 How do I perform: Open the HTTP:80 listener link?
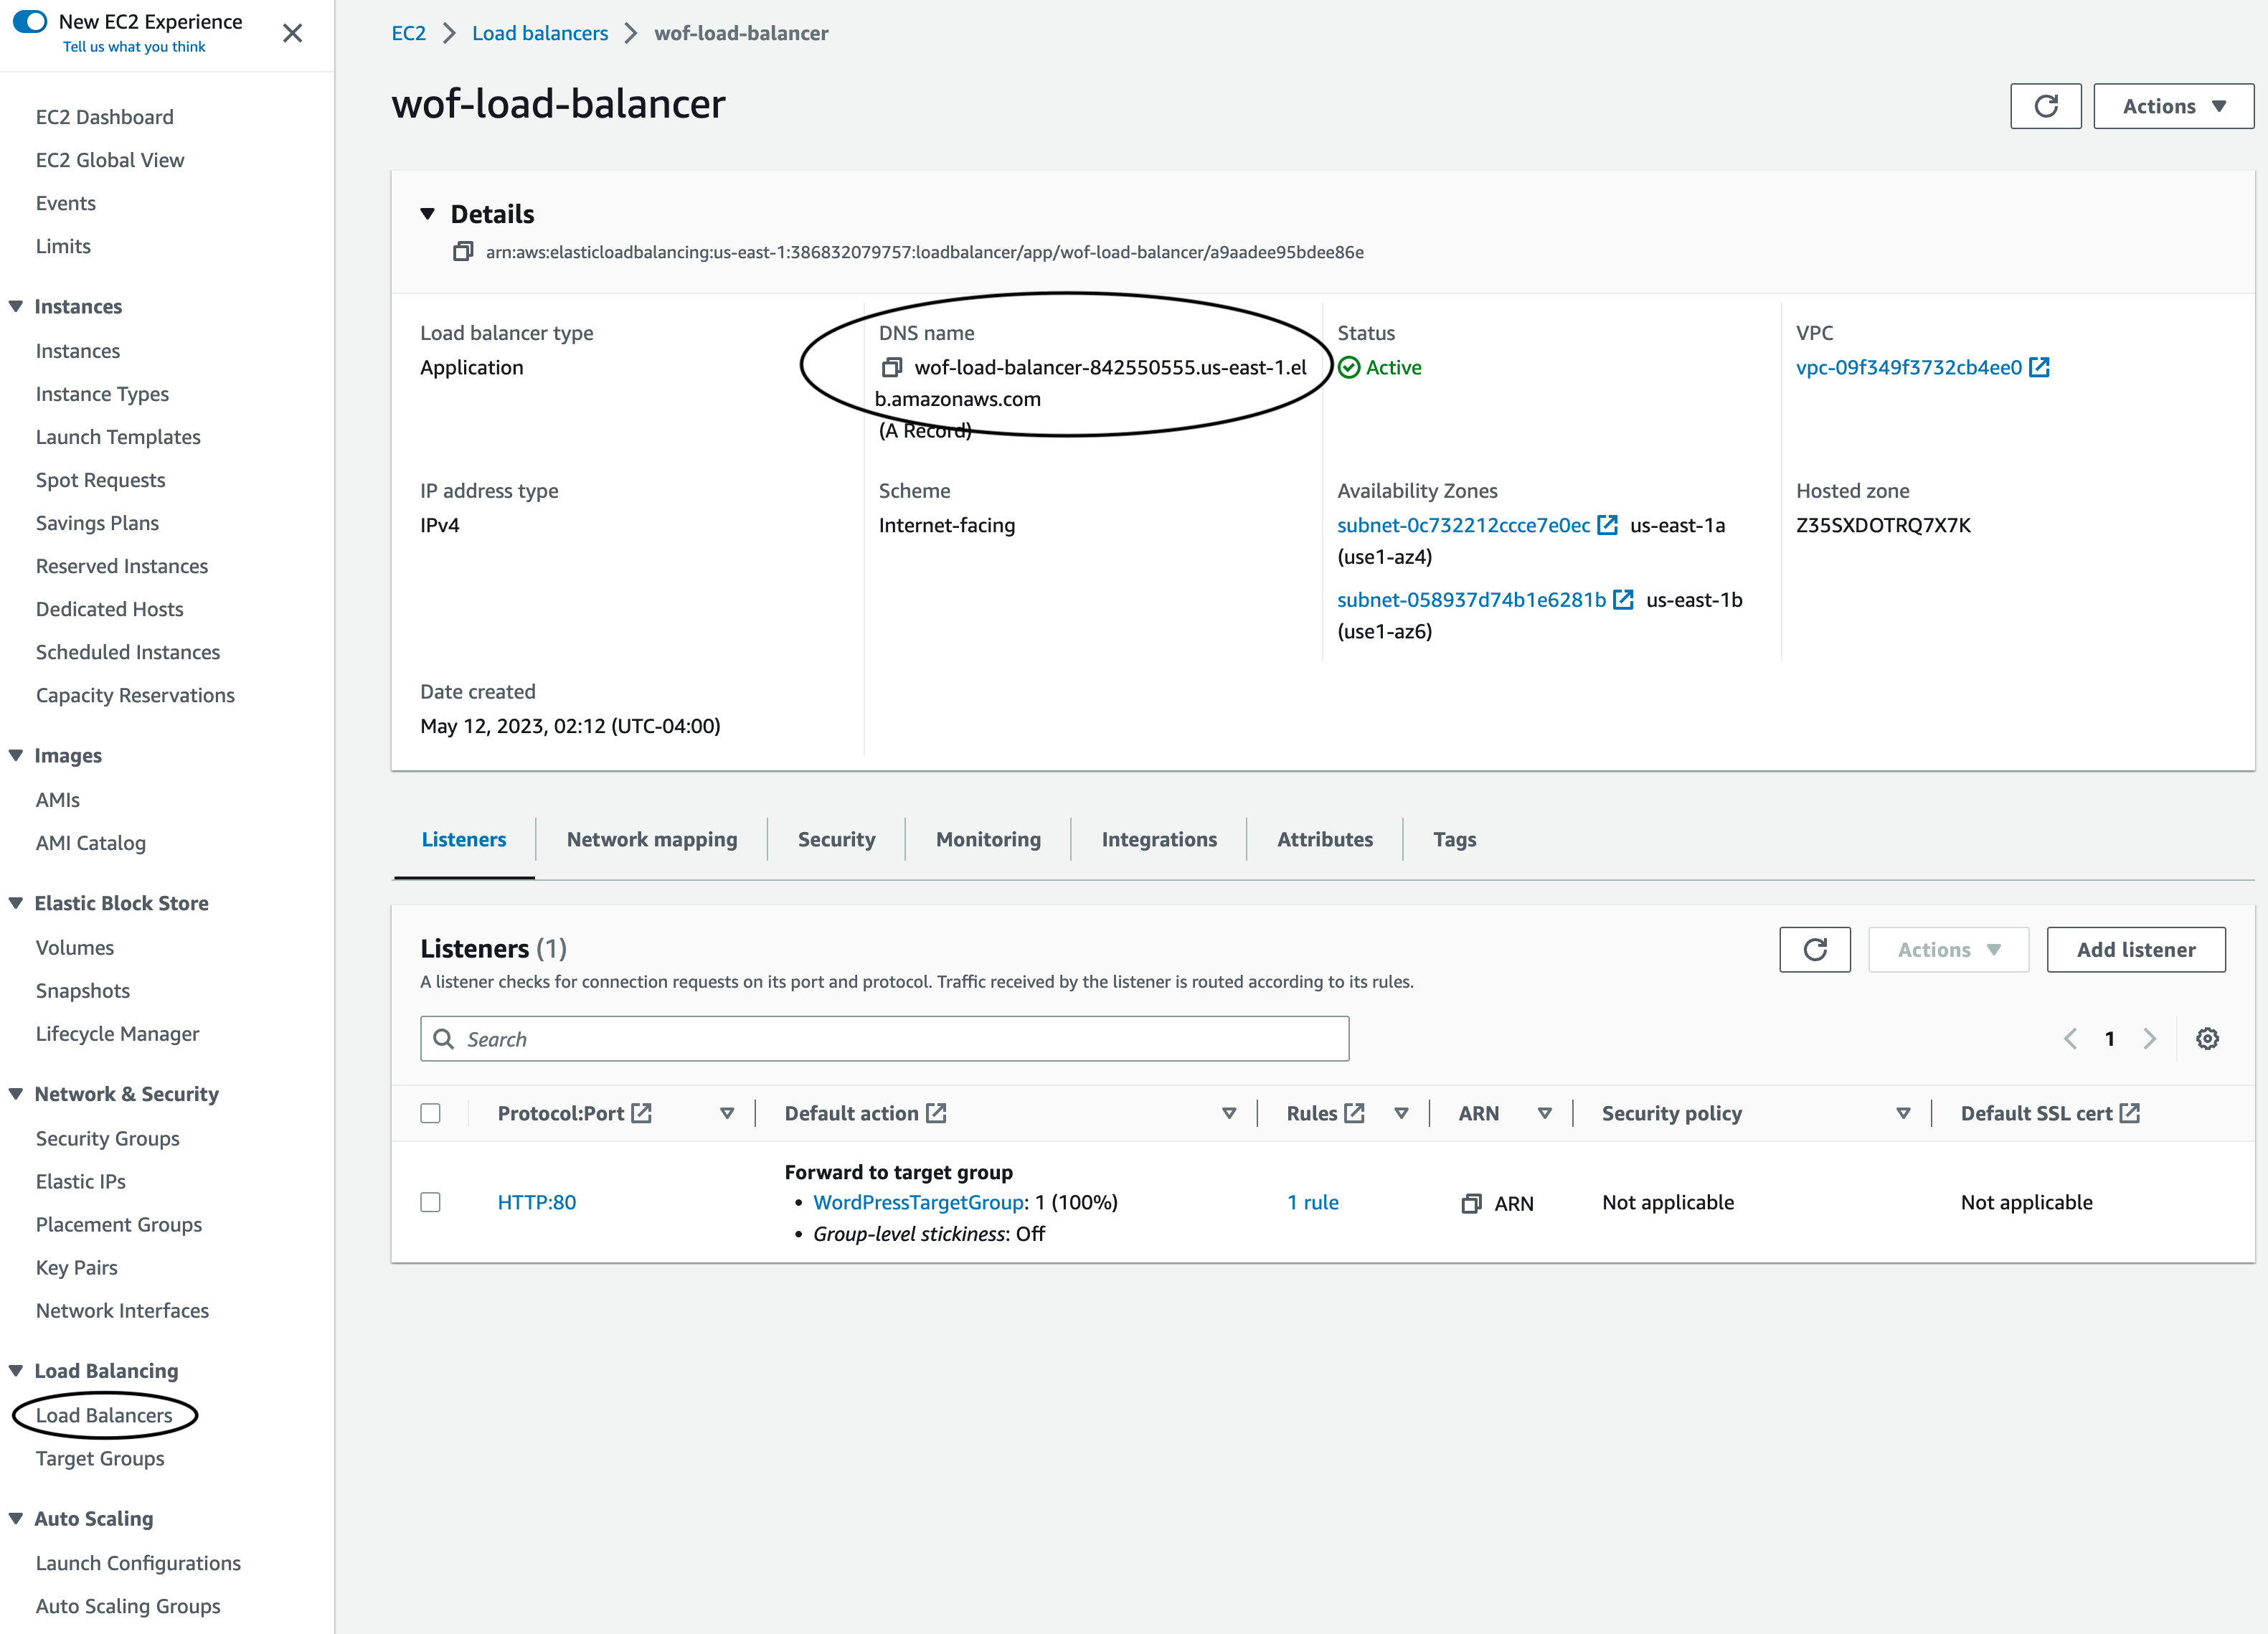pos(537,1202)
